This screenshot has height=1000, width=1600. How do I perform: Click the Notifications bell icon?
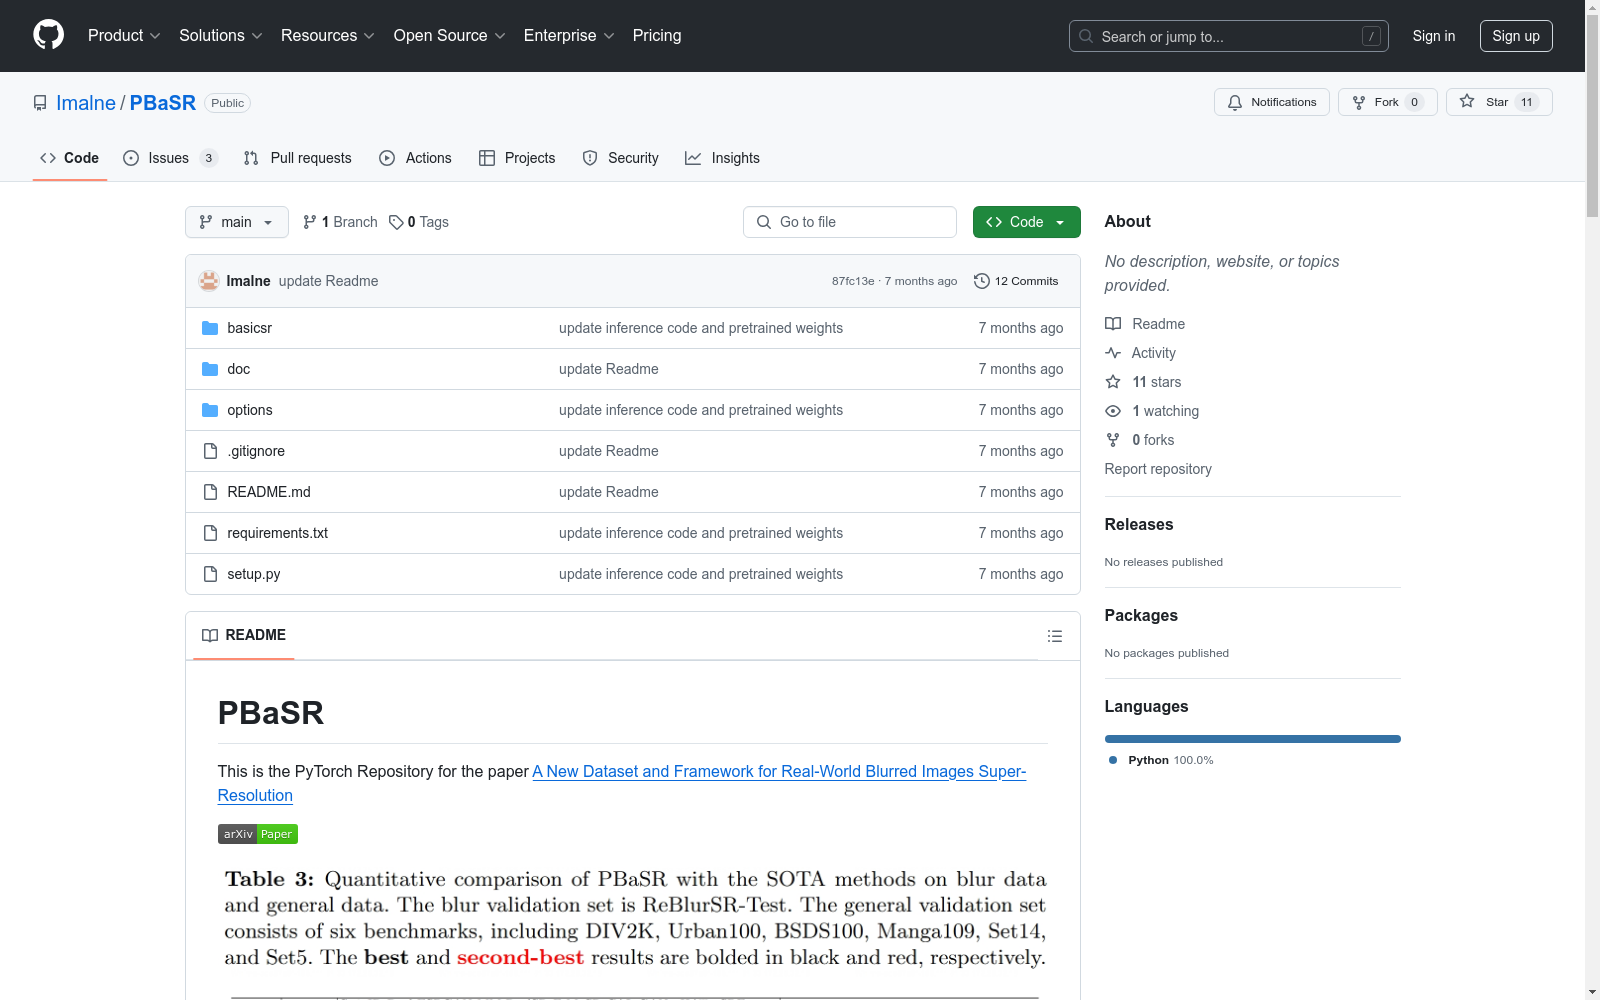(x=1235, y=102)
